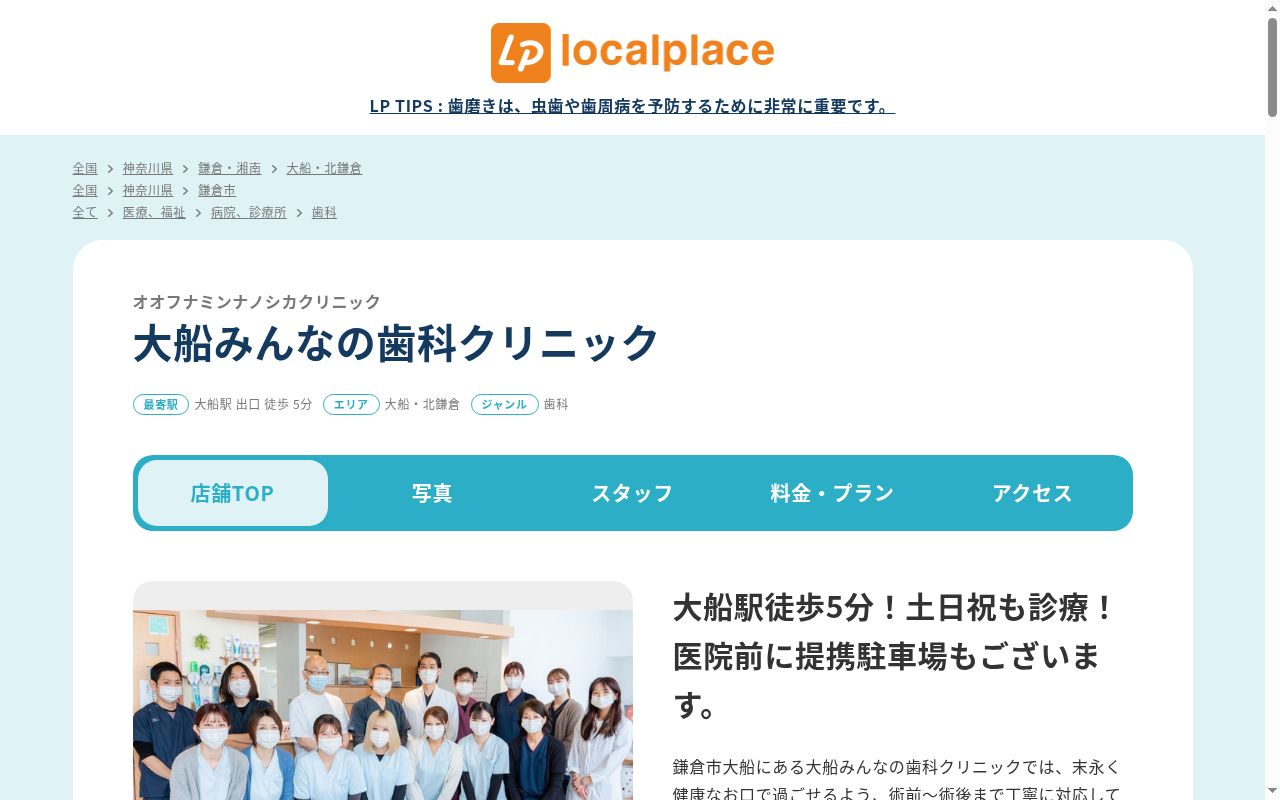The image size is (1280, 800).
Task: Switch to the スタッフ tab
Action: coord(632,493)
